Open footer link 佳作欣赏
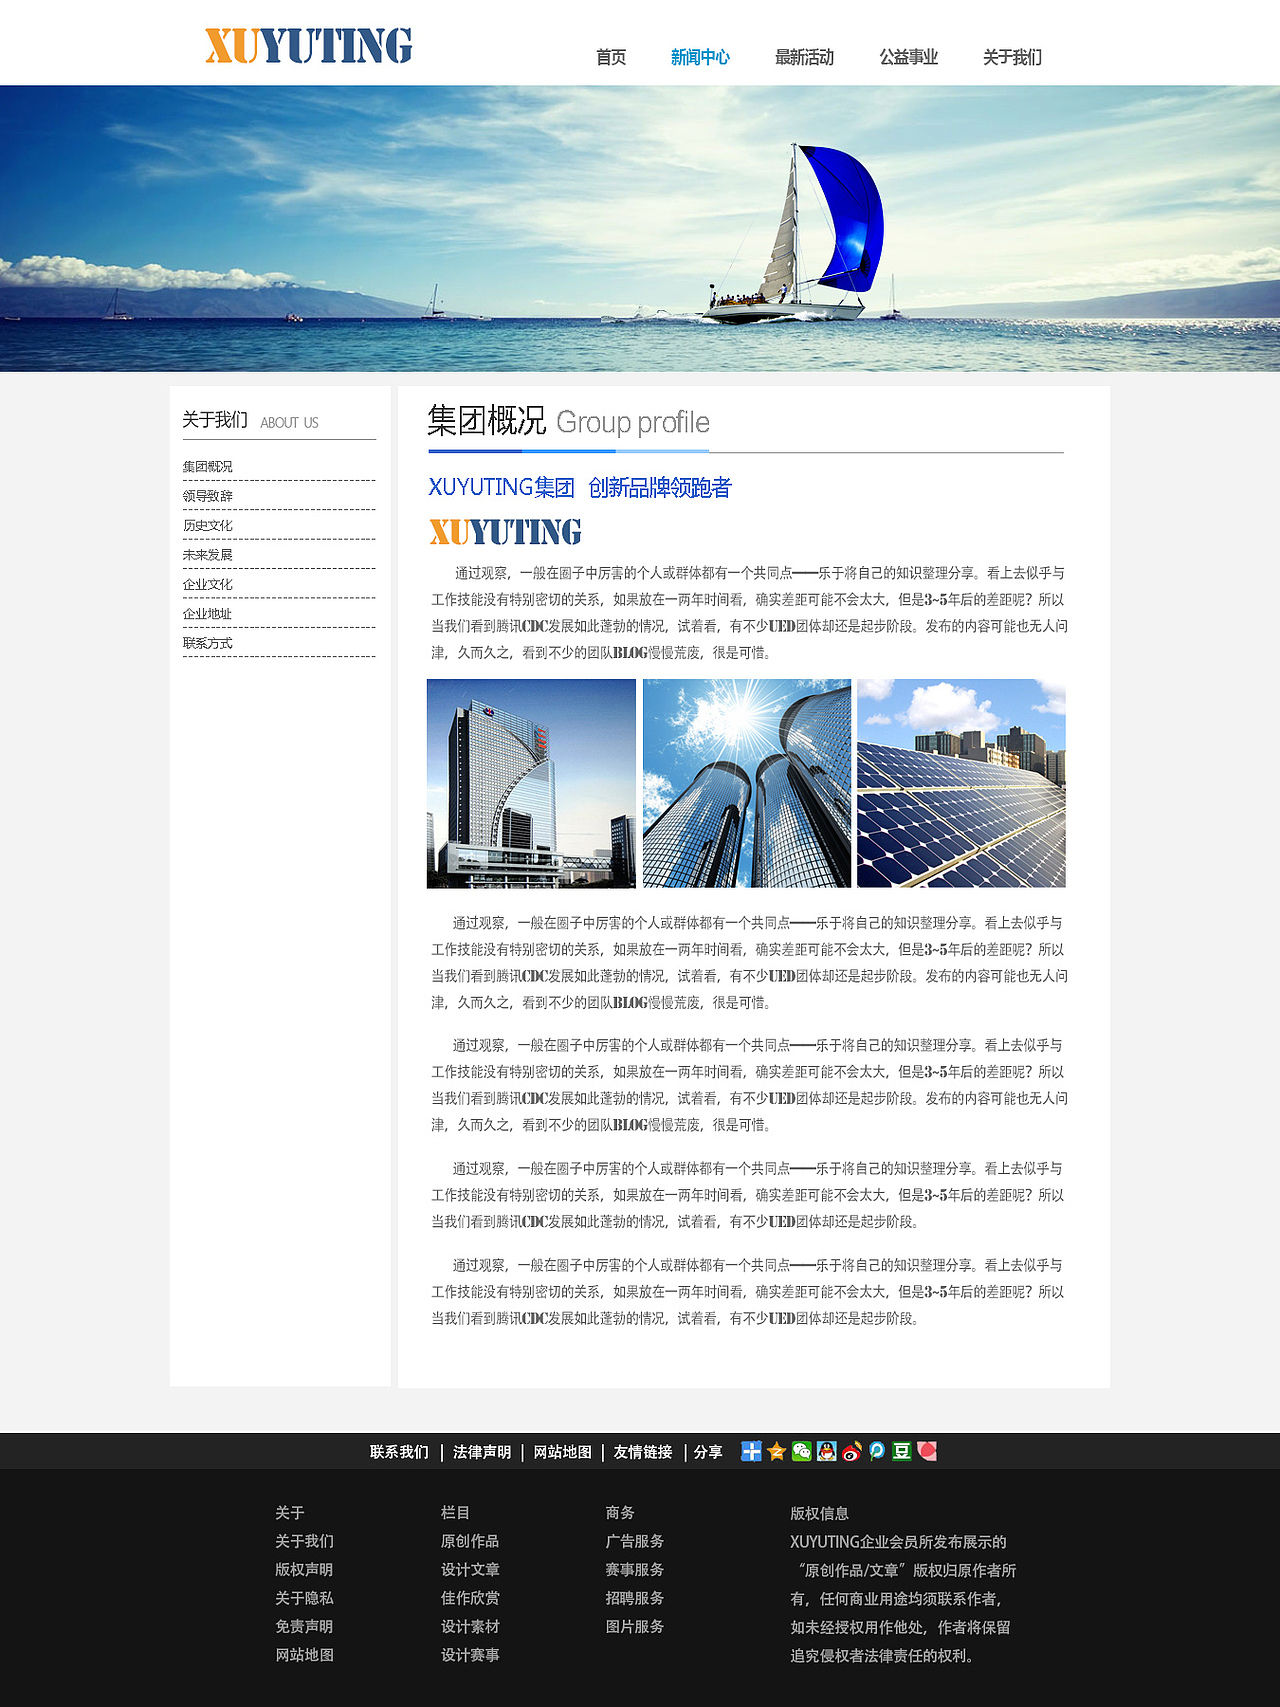1280x1707 pixels. click(470, 1598)
